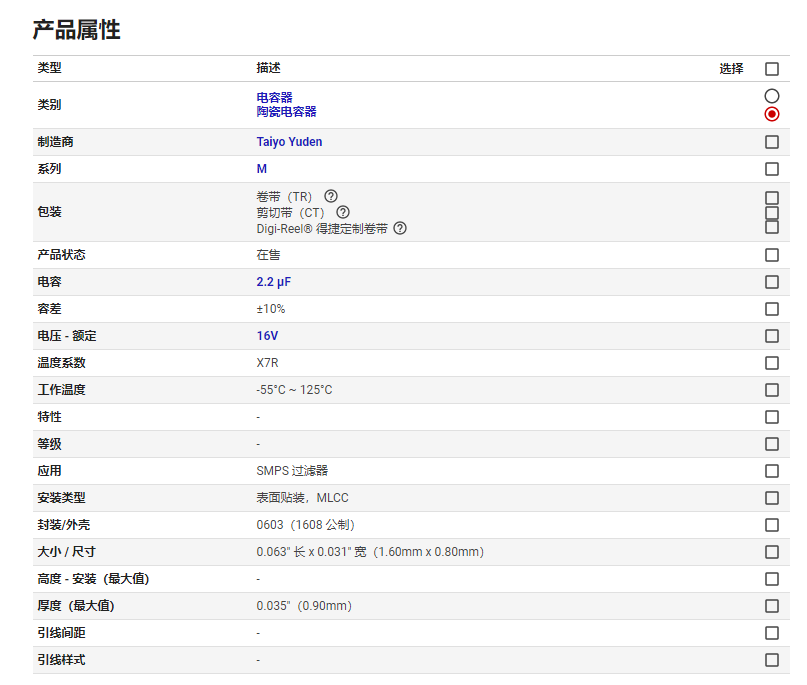Image resolution: width=807 pixels, height=685 pixels.
Task: Open the 16V rated voltage link
Action: pyautogui.click(x=267, y=336)
